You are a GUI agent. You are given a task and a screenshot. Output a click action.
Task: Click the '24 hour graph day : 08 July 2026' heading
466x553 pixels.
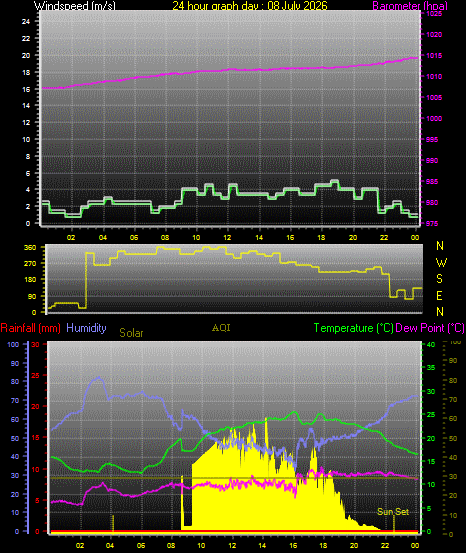pyautogui.click(x=250, y=6)
